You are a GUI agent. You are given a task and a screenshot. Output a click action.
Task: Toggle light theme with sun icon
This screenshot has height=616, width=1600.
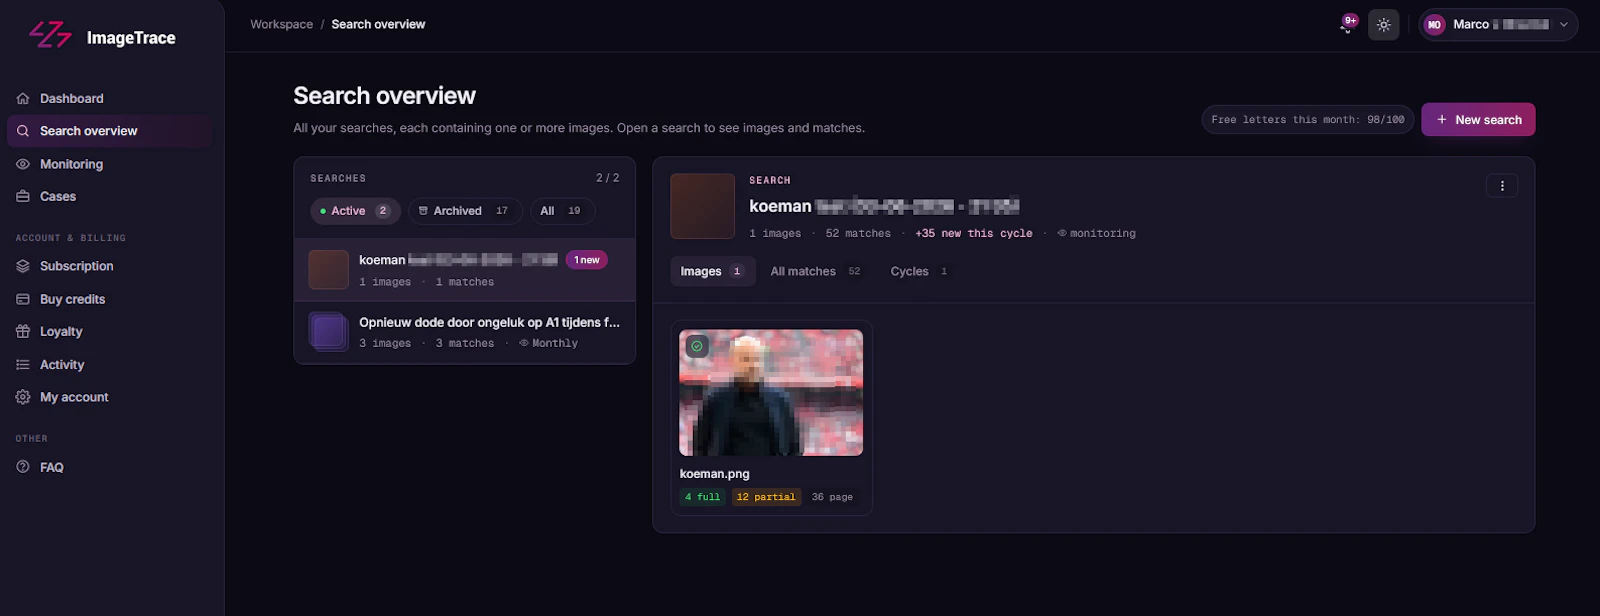(x=1384, y=25)
